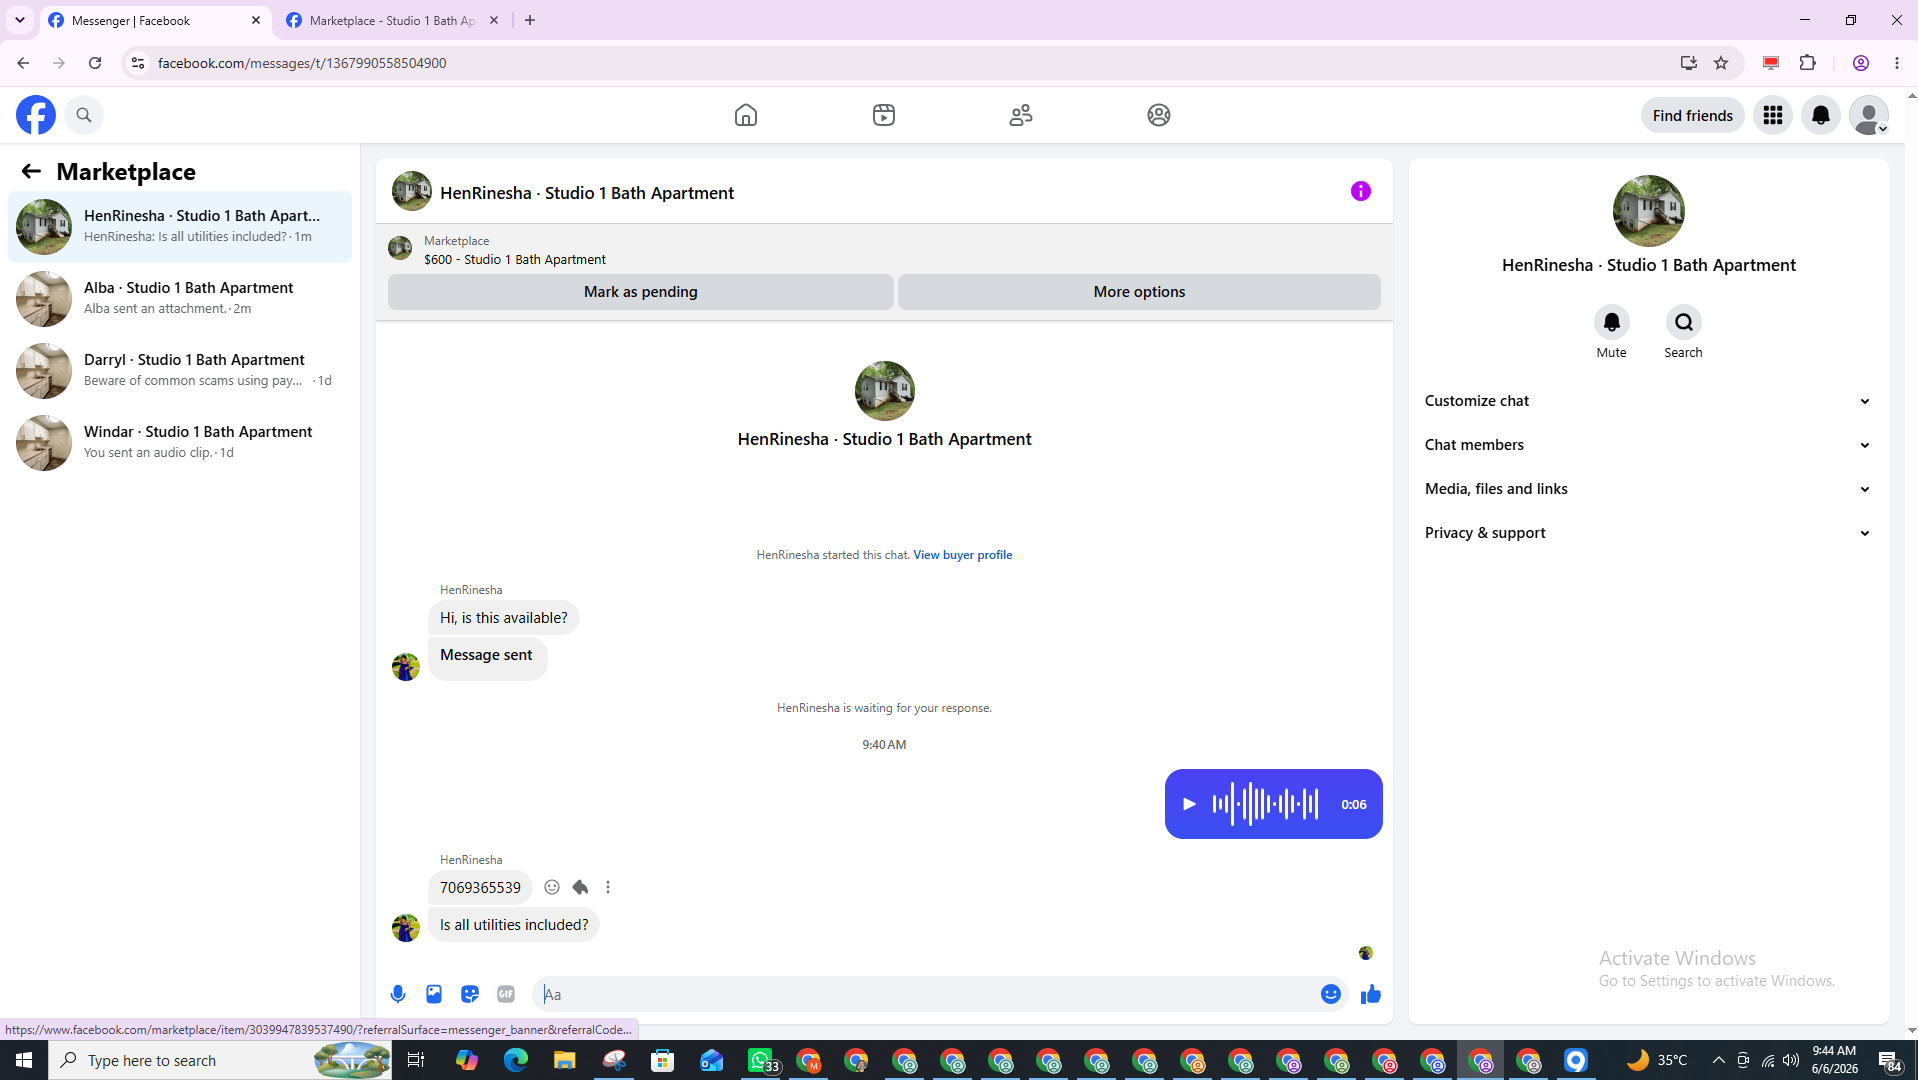Viewport: 1918px width, 1080px height.
Task: Expand the Chat members section
Action: (1648, 445)
